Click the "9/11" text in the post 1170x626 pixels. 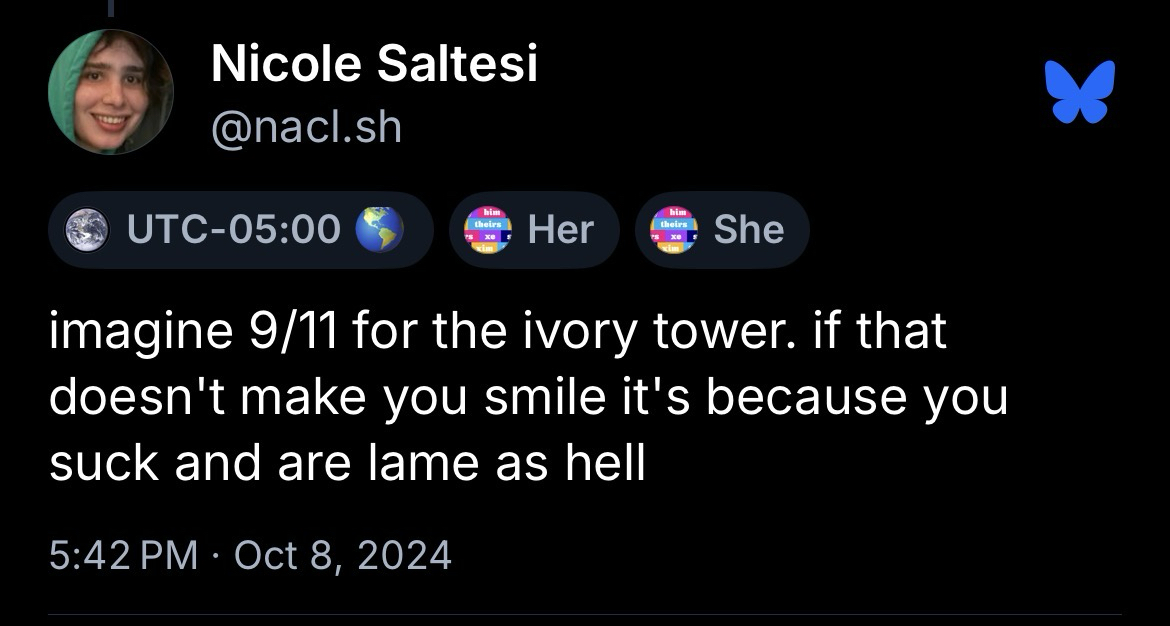coord(292,332)
